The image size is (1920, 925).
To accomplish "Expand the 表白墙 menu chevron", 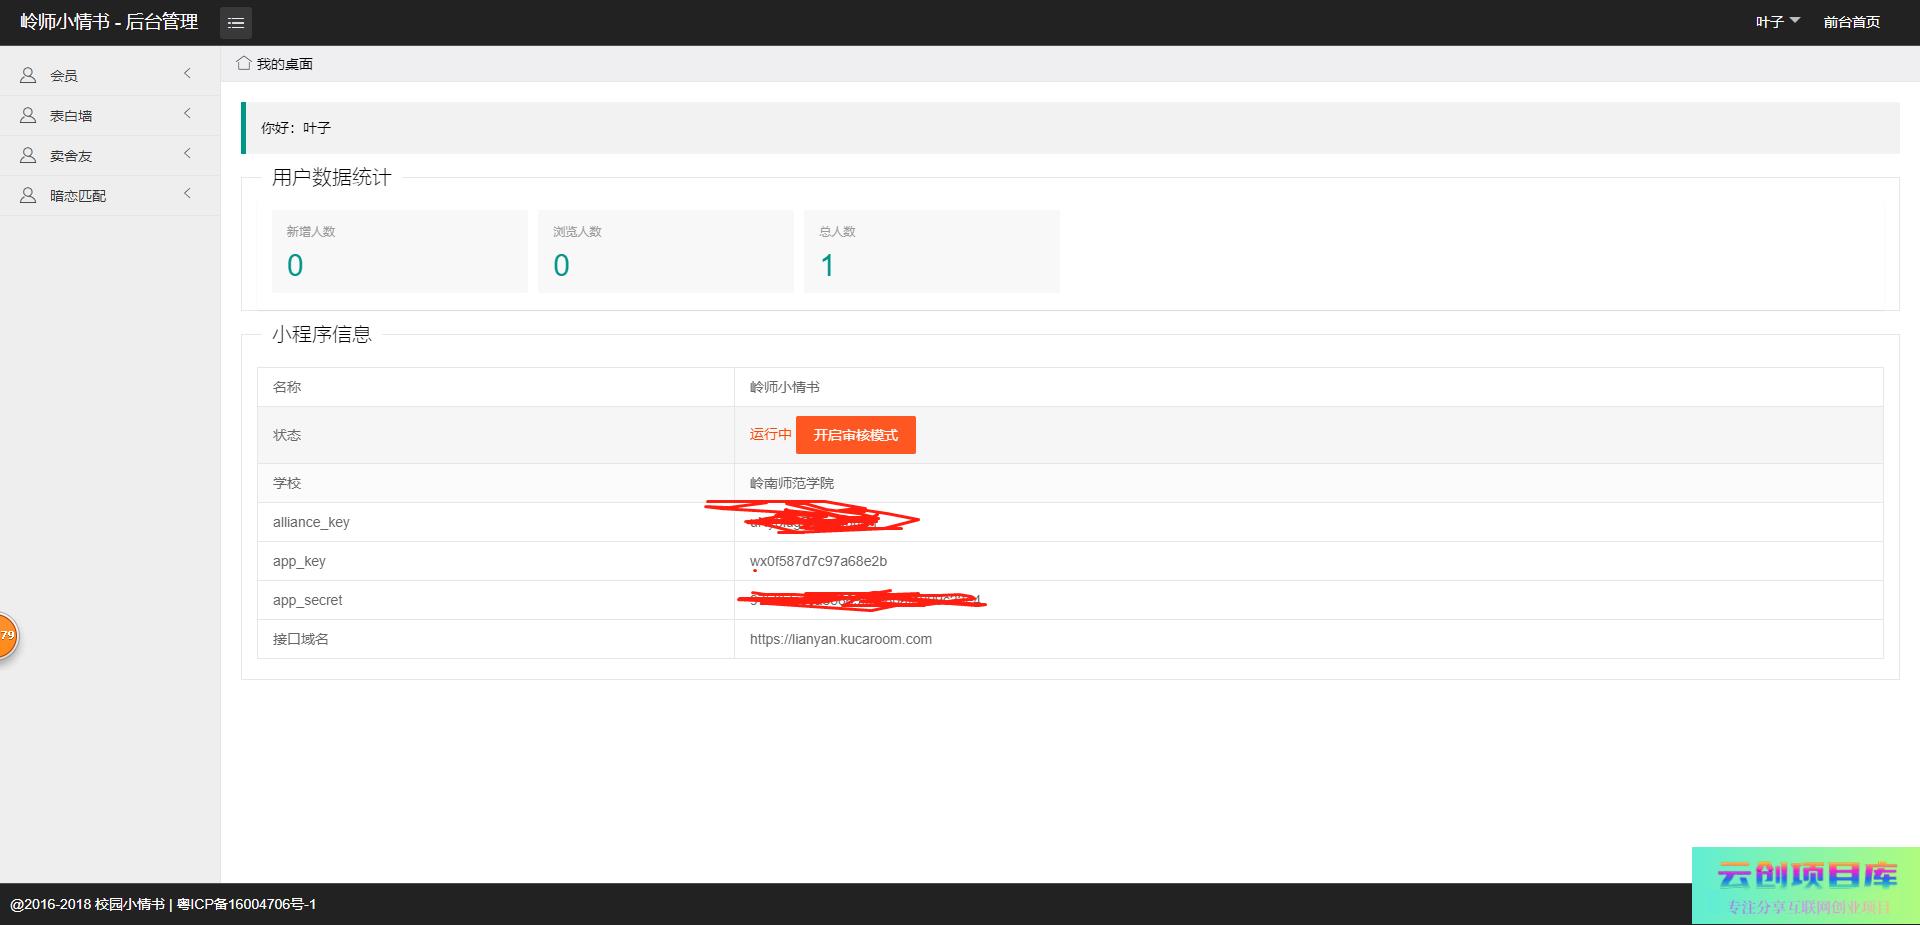I will click(x=187, y=114).
